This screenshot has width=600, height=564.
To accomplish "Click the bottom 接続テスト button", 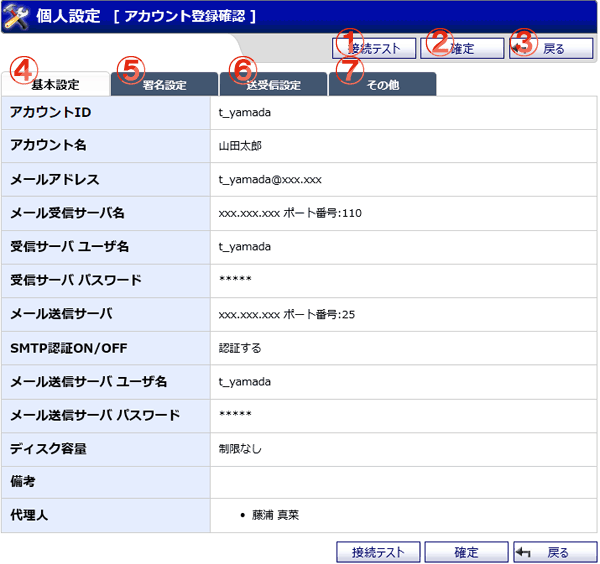I will click(378, 552).
